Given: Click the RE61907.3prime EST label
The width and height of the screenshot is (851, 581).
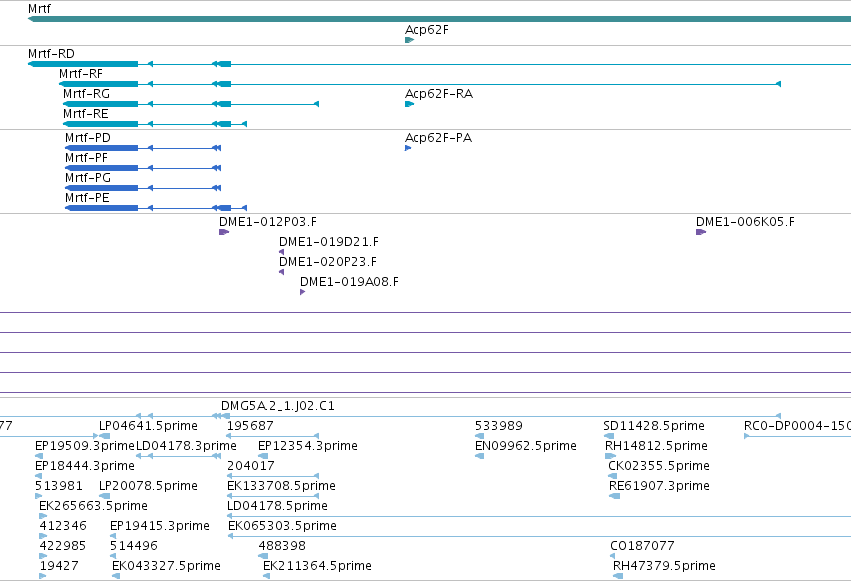Looking at the screenshot, I should 659,486.
